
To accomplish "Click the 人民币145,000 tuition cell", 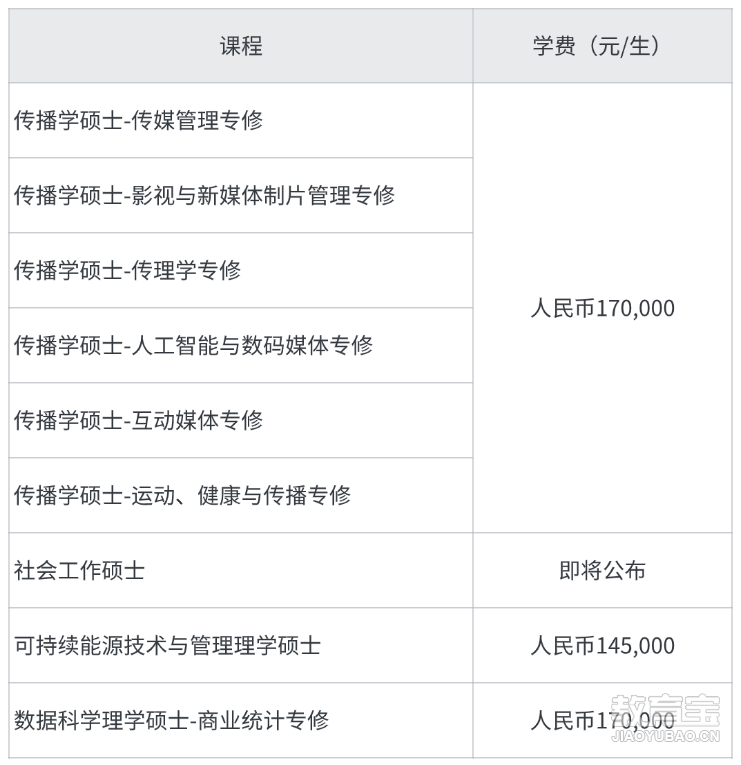I will [x=602, y=645].
